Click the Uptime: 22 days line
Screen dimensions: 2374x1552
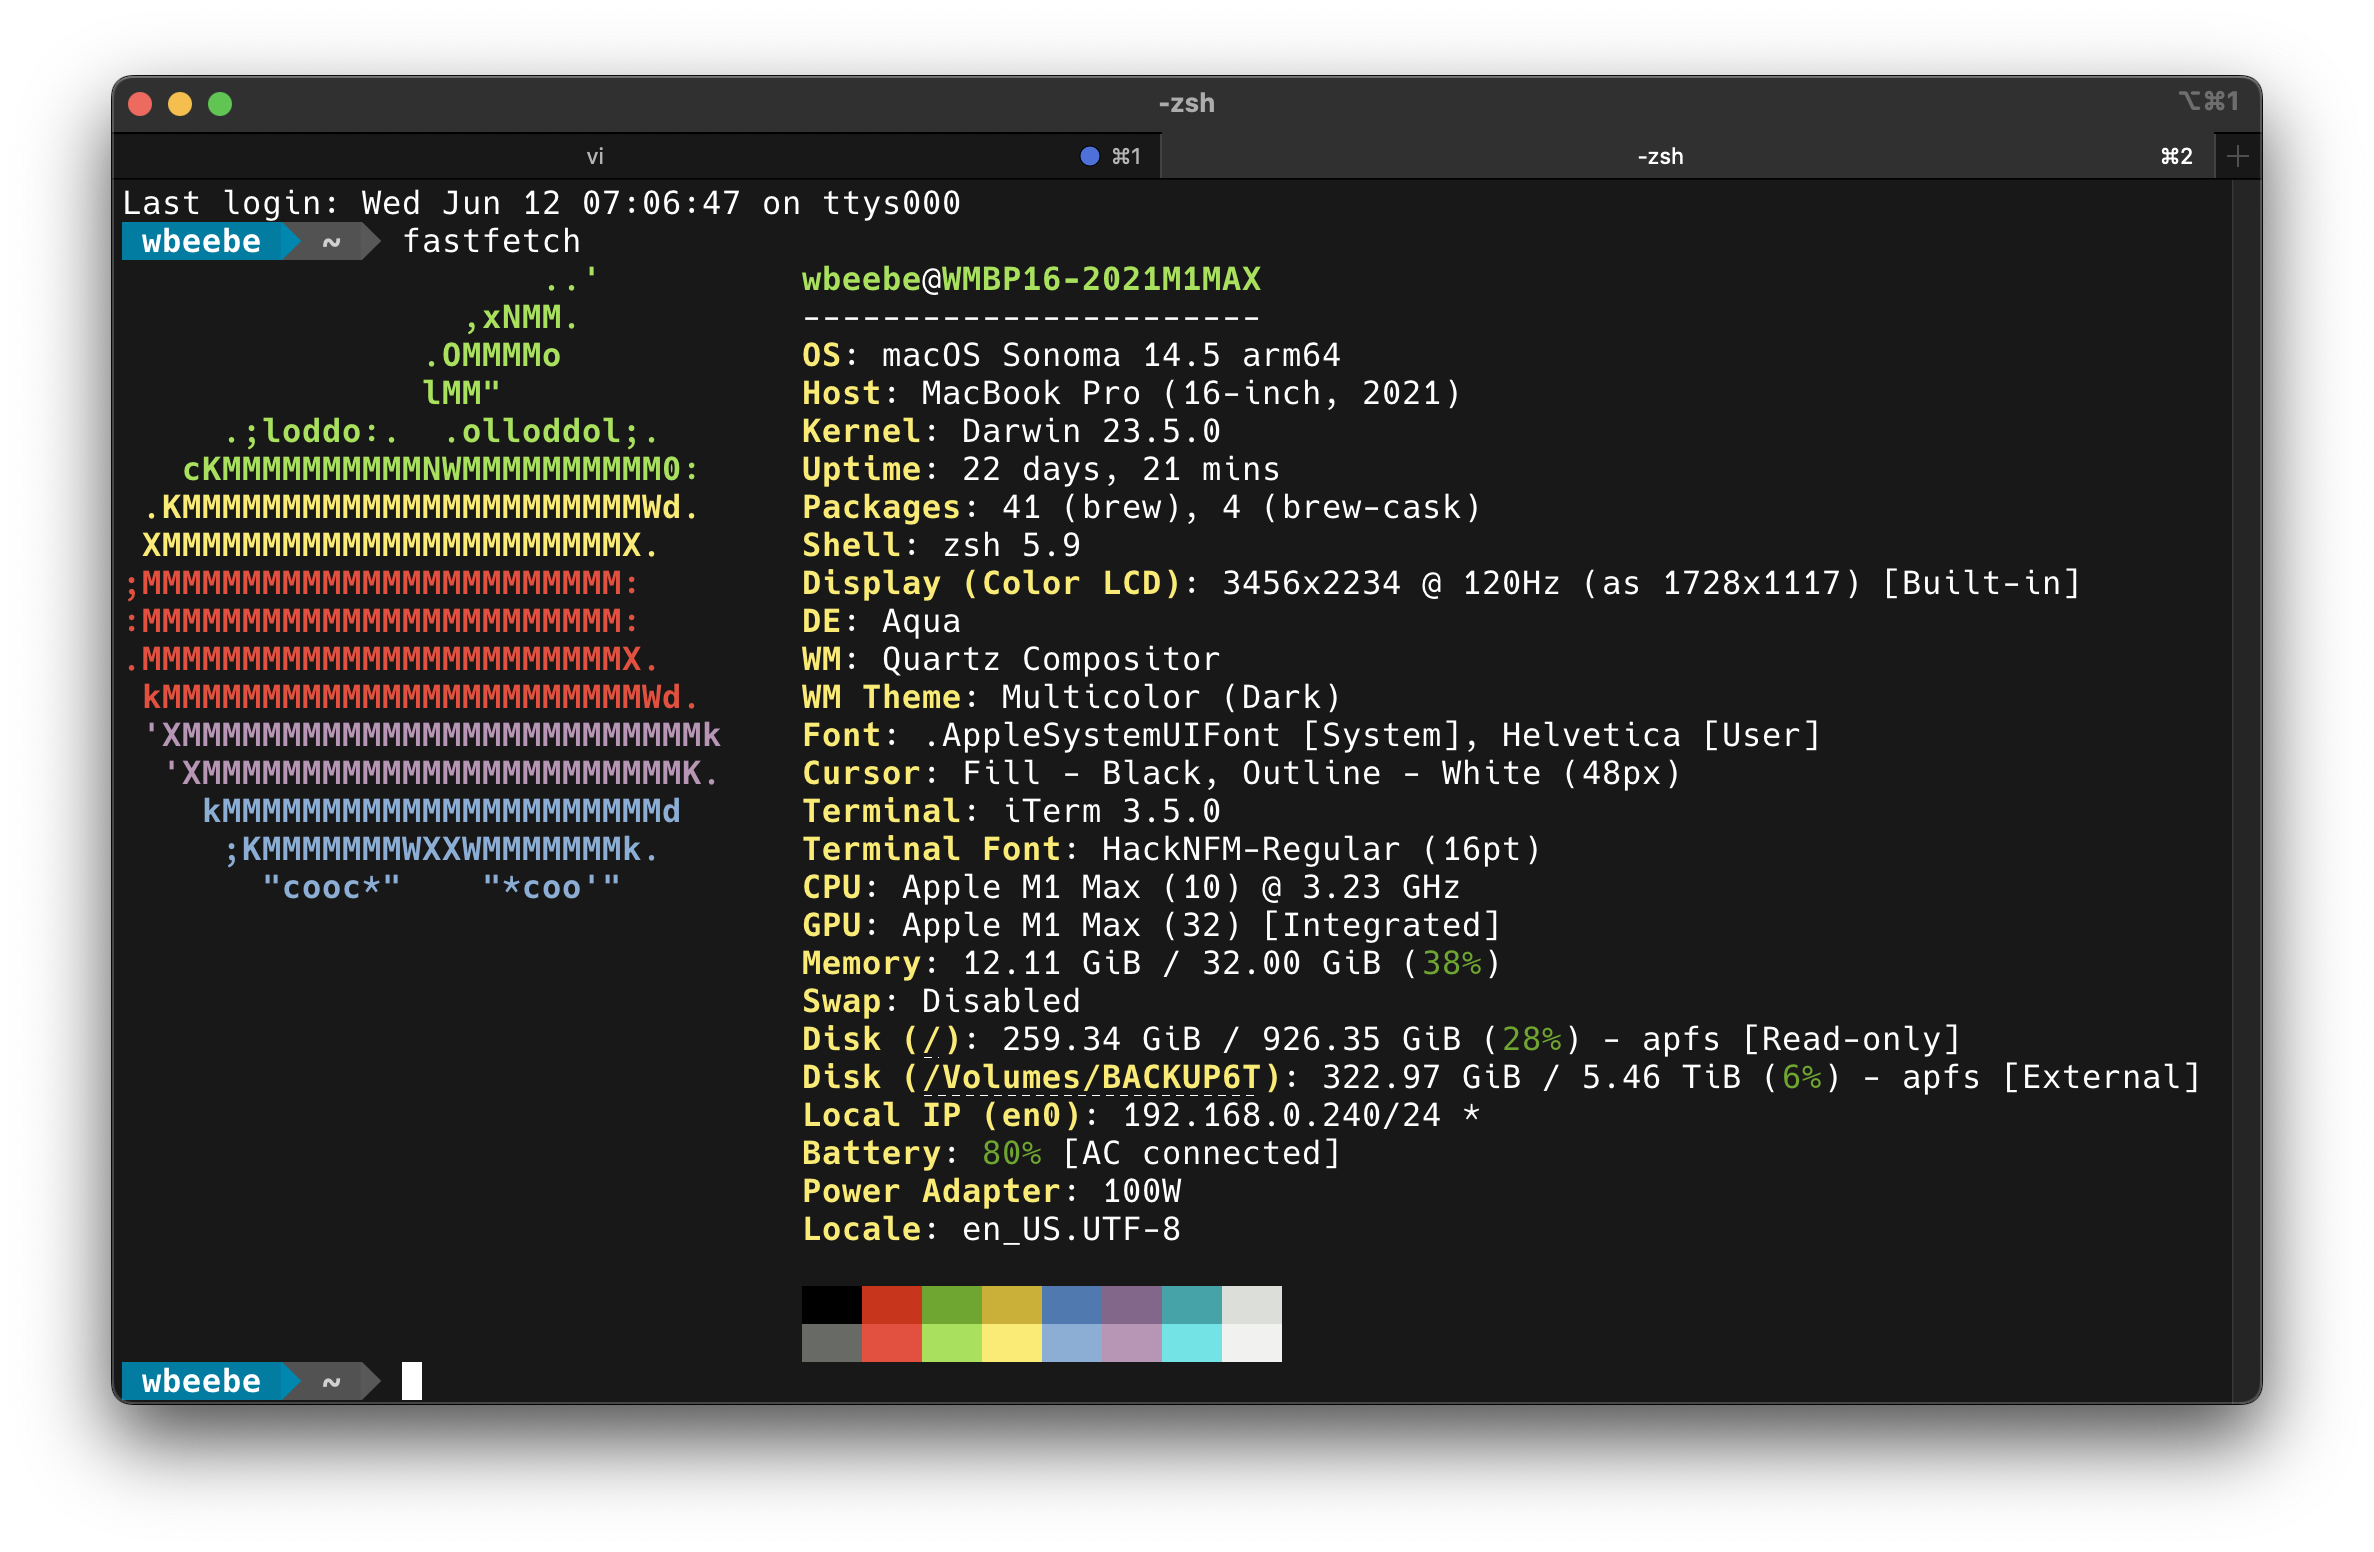tap(1041, 469)
